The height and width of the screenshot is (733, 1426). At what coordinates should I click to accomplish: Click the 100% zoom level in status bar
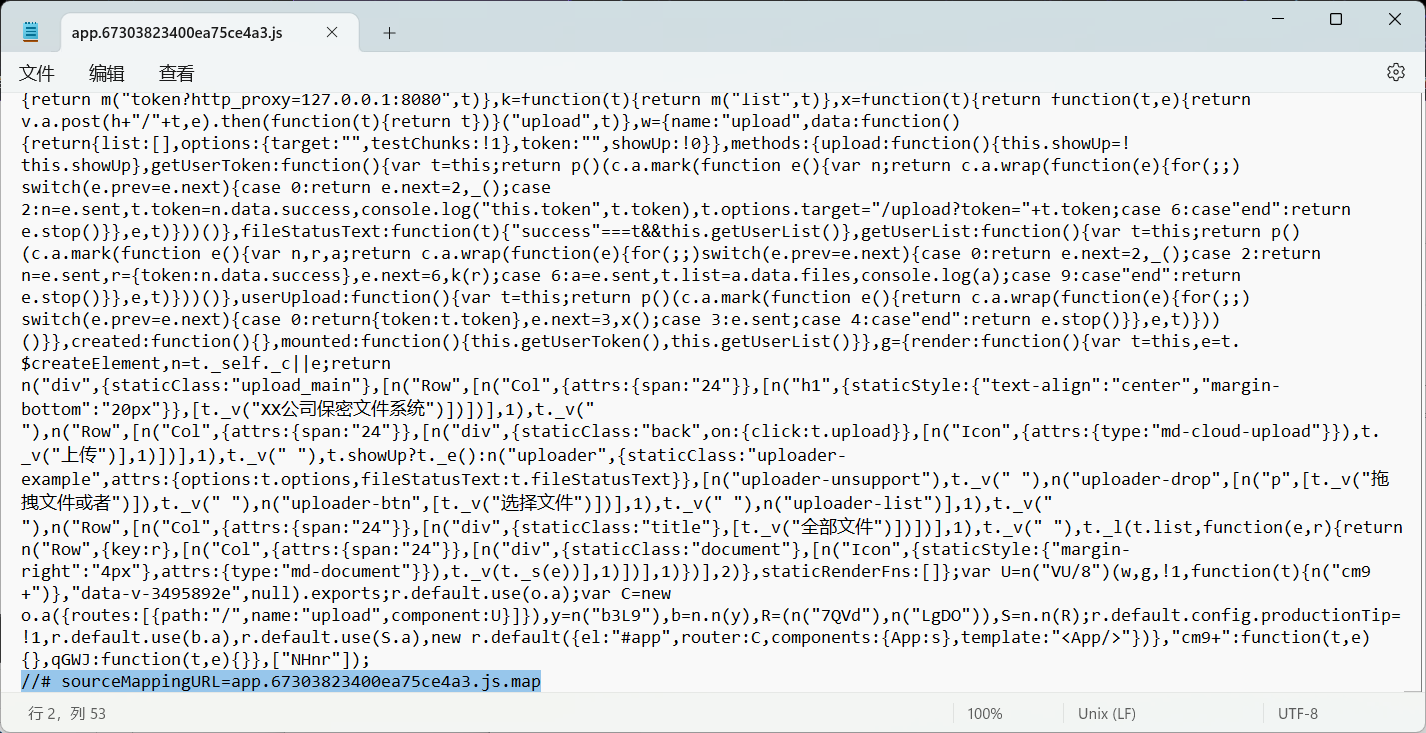(985, 714)
